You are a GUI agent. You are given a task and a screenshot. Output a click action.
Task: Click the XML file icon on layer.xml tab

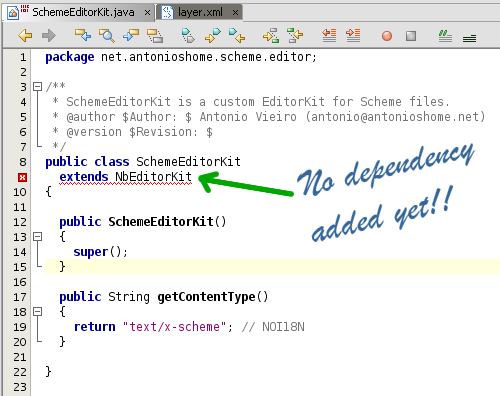167,13
